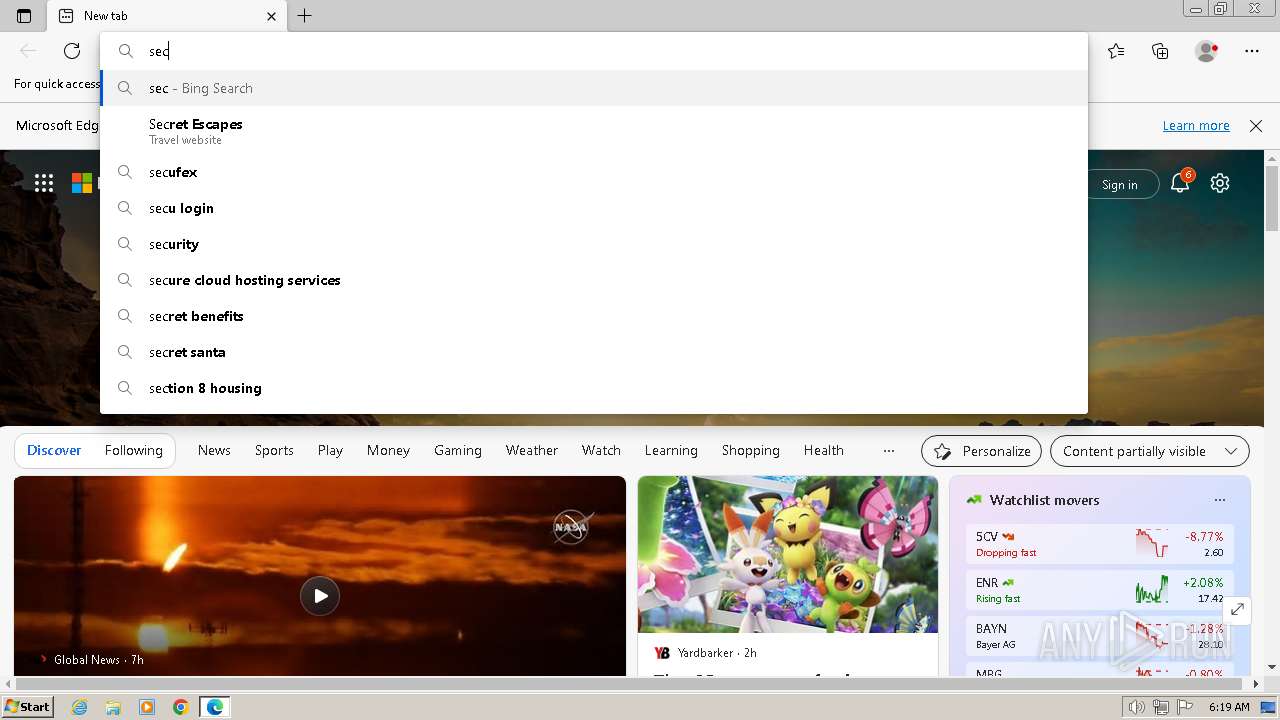1280x720 pixels.
Task: Follow the Learn more link
Action: (1196, 126)
